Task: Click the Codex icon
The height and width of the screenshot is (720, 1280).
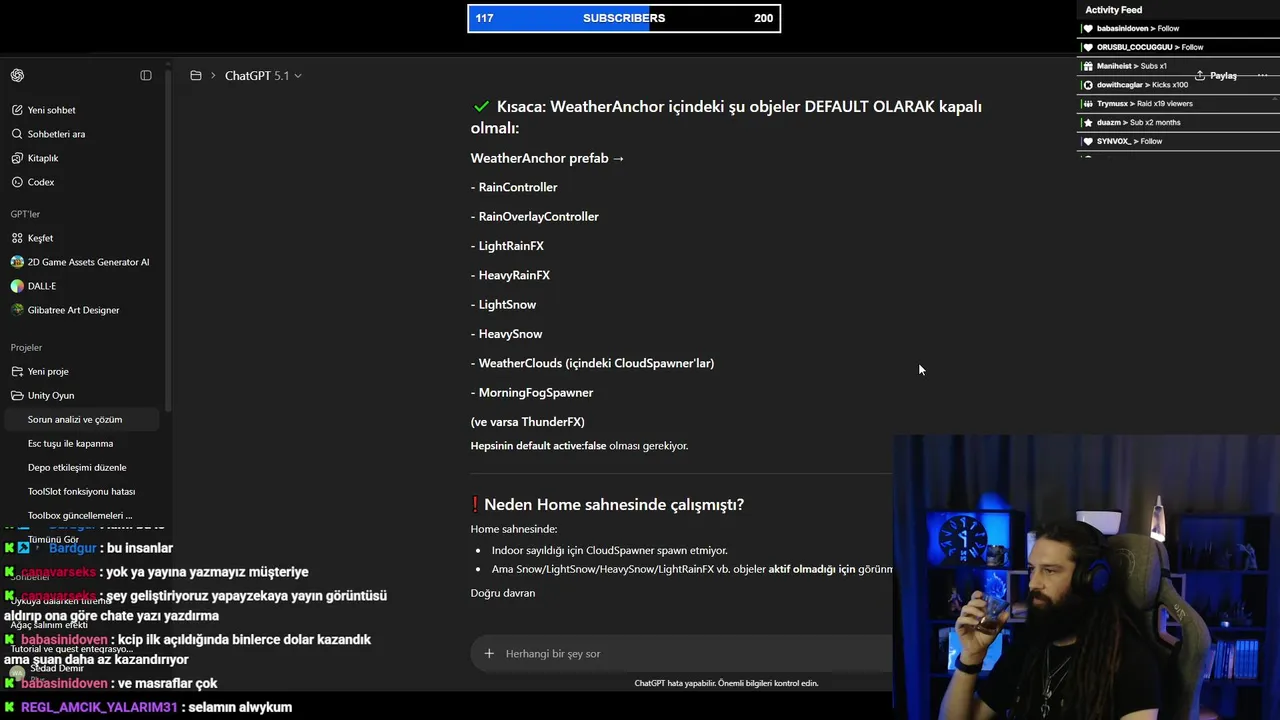Action: (x=17, y=182)
